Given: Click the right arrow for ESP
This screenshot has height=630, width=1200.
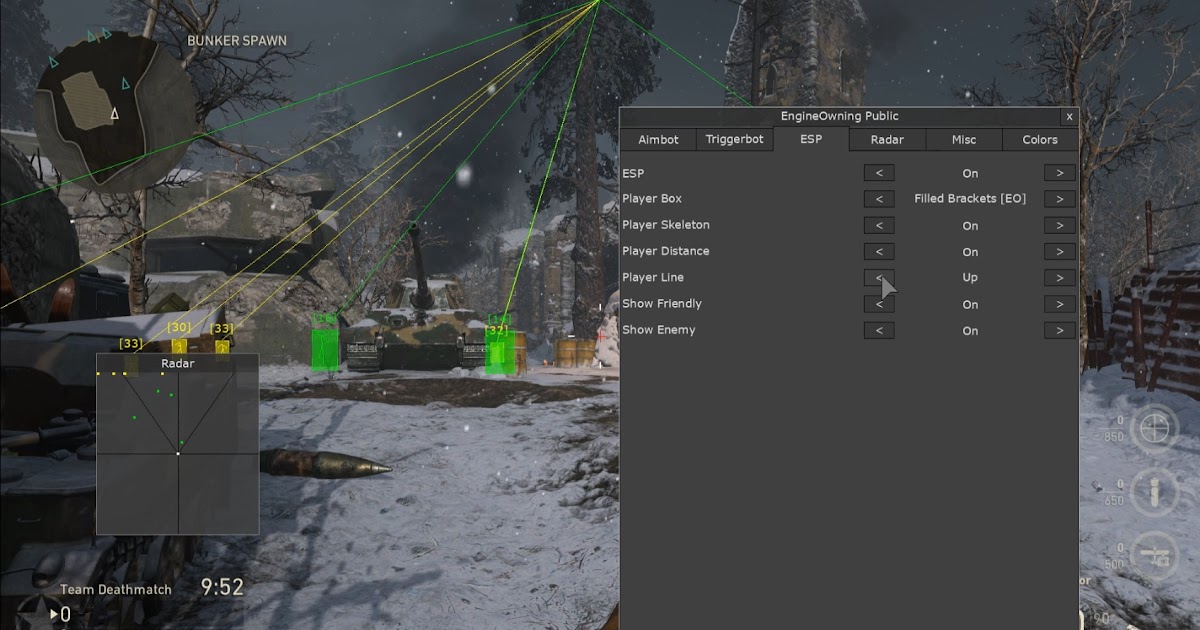Looking at the screenshot, I should click(x=1060, y=173).
